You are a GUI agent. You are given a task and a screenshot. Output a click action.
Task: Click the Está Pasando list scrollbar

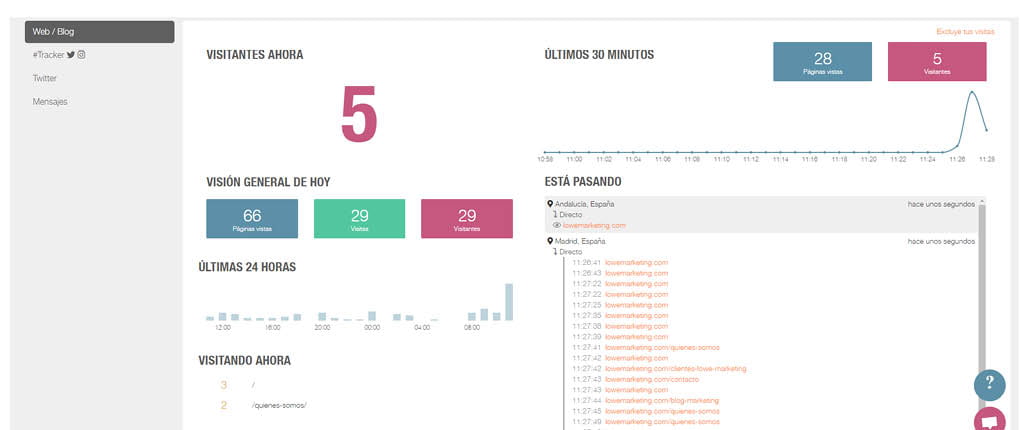click(x=980, y=300)
